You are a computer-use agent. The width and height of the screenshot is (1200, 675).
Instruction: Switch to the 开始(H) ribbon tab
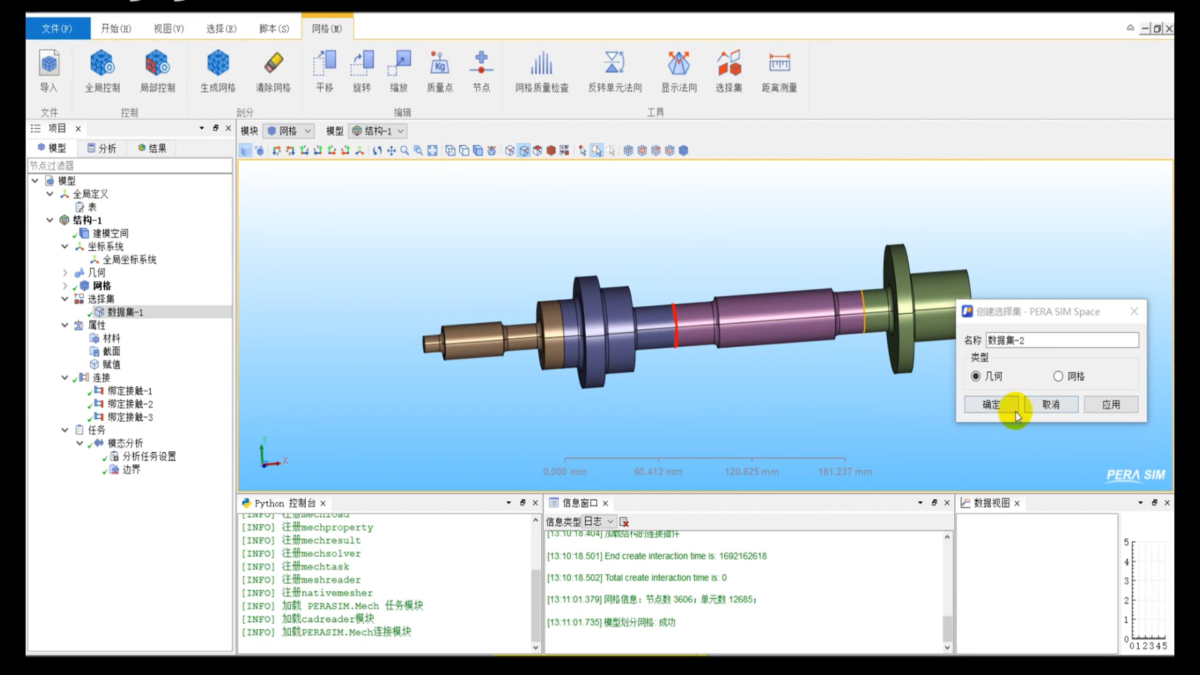[x=116, y=28]
